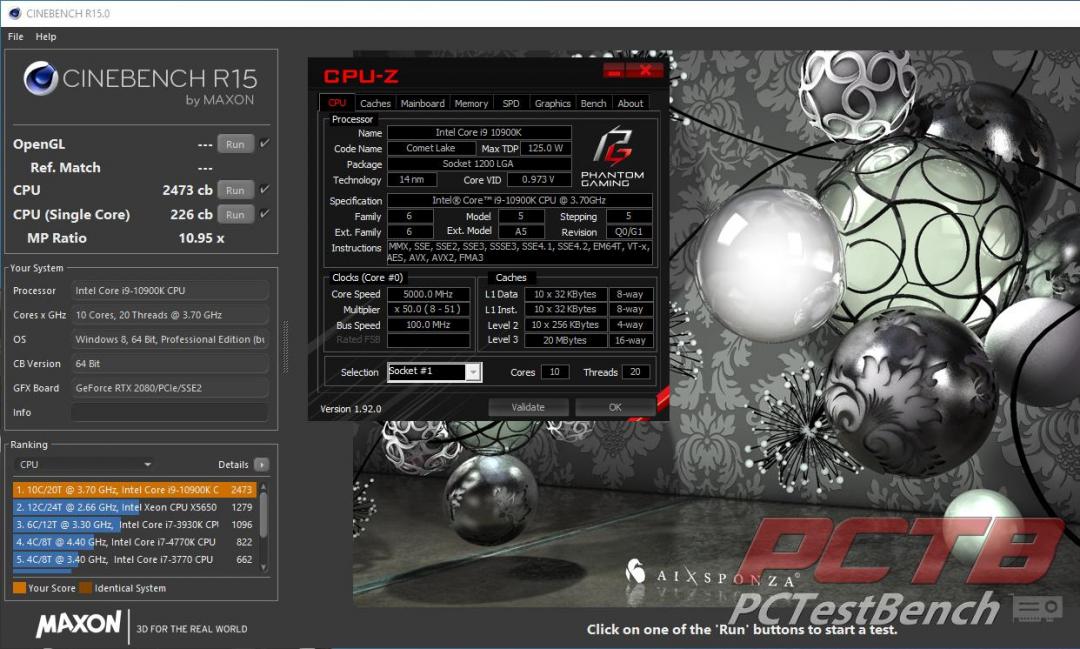1080x649 pixels.
Task: Toggle the OpenGL test checkbox
Action: click(x=264, y=143)
